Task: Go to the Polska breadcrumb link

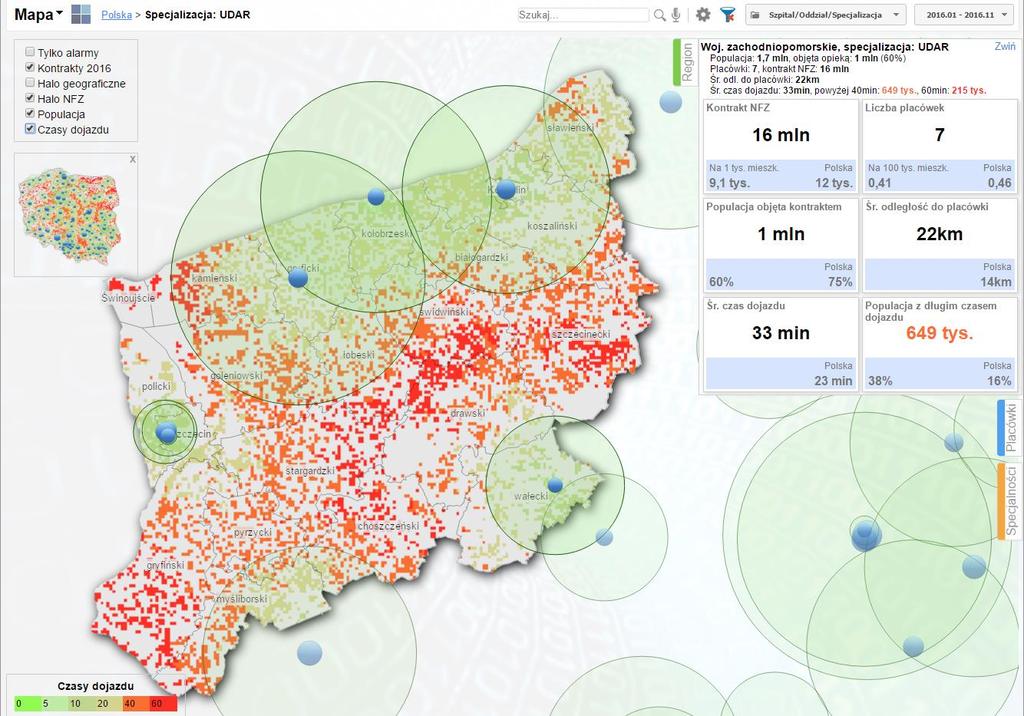Action: tap(116, 14)
